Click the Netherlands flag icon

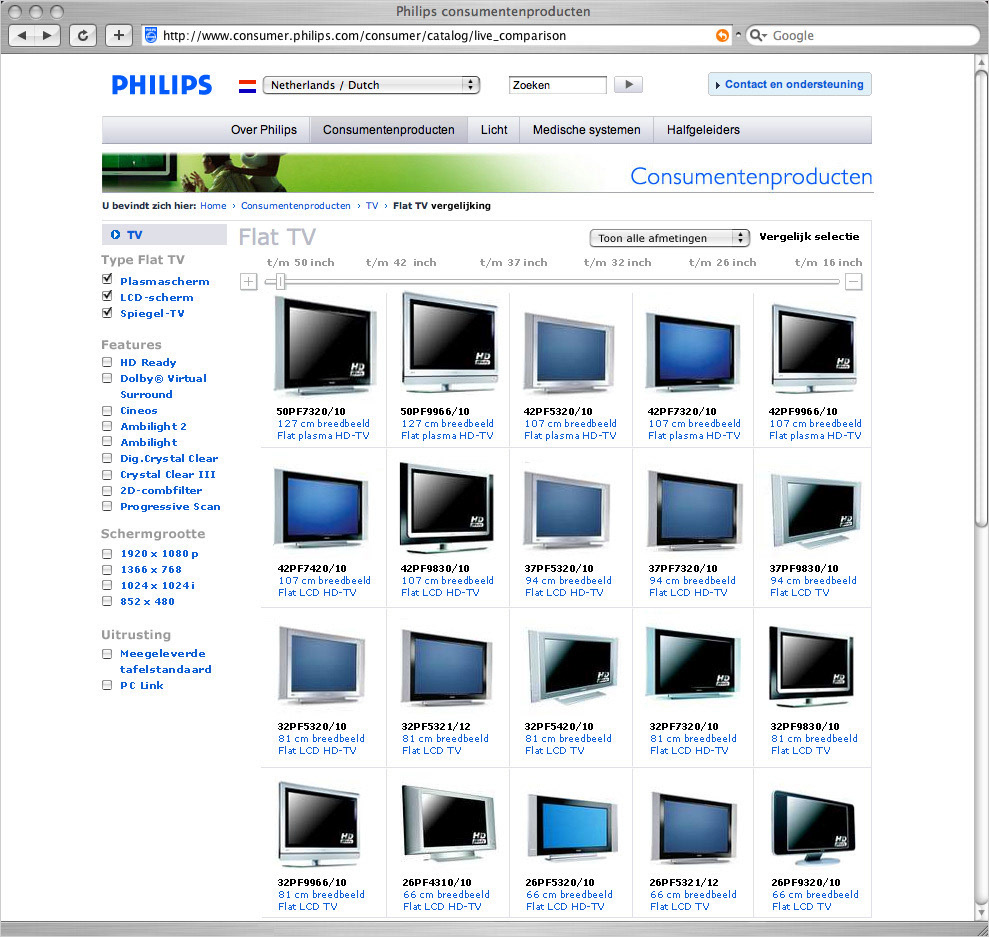(x=247, y=86)
